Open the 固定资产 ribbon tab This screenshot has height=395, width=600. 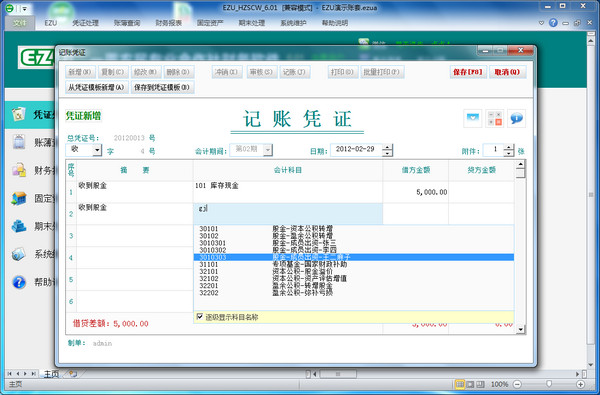click(210, 23)
